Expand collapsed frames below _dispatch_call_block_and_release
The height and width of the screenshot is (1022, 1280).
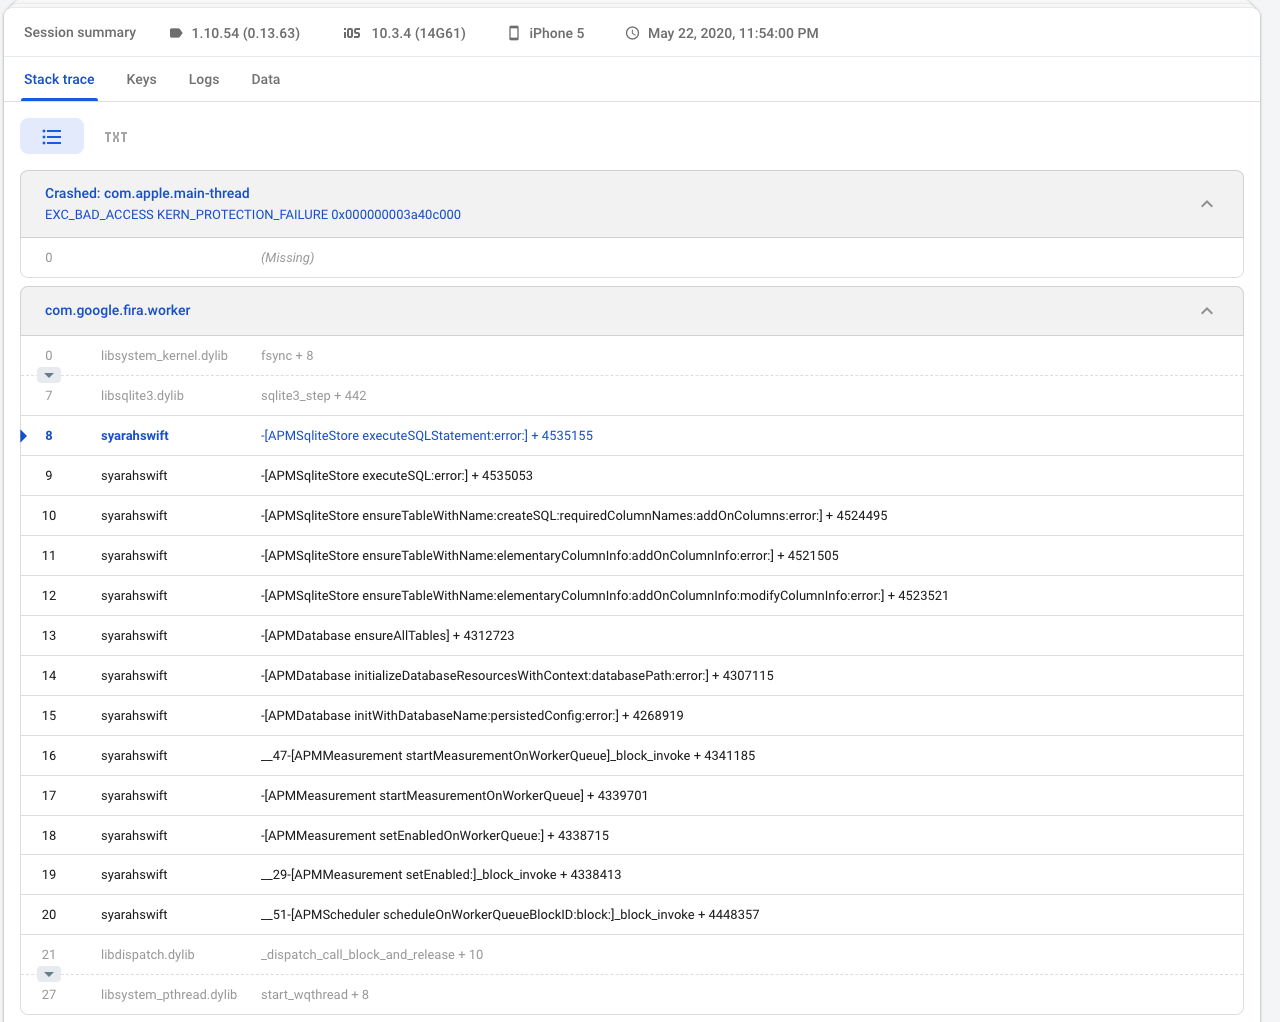[48, 974]
